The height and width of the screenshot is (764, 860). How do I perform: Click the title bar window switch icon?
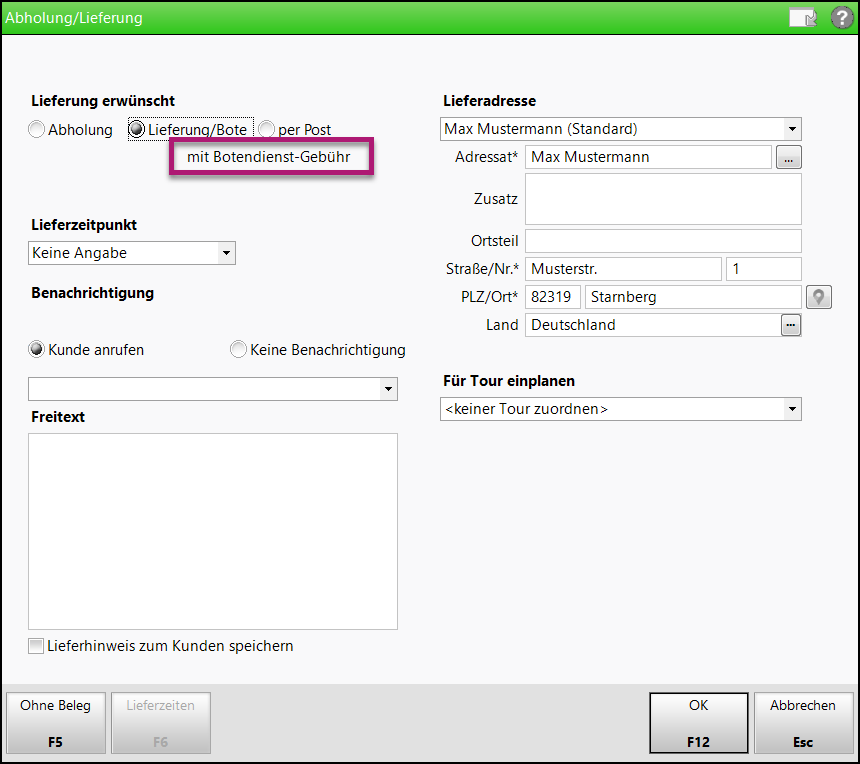(802, 18)
